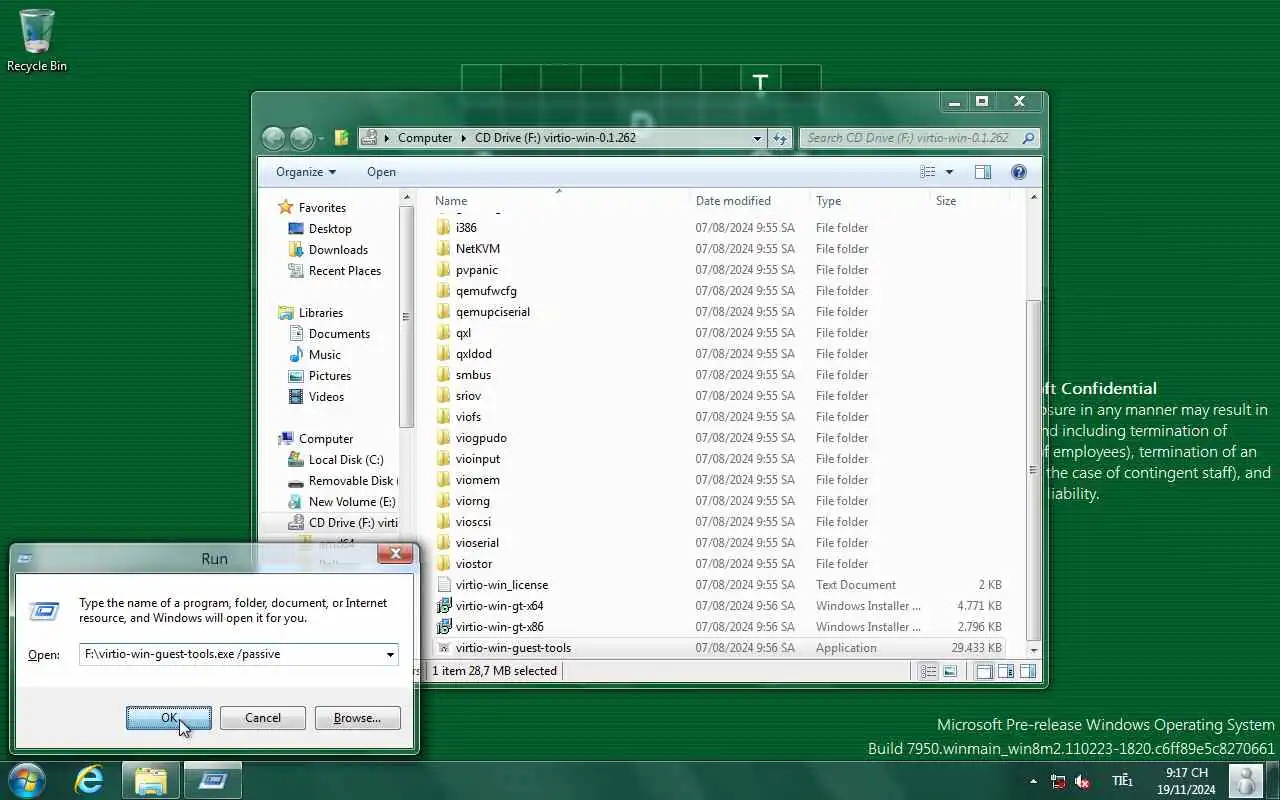Open the view options dropdown arrow
Viewport: 1280px width, 800px height.
coord(949,172)
